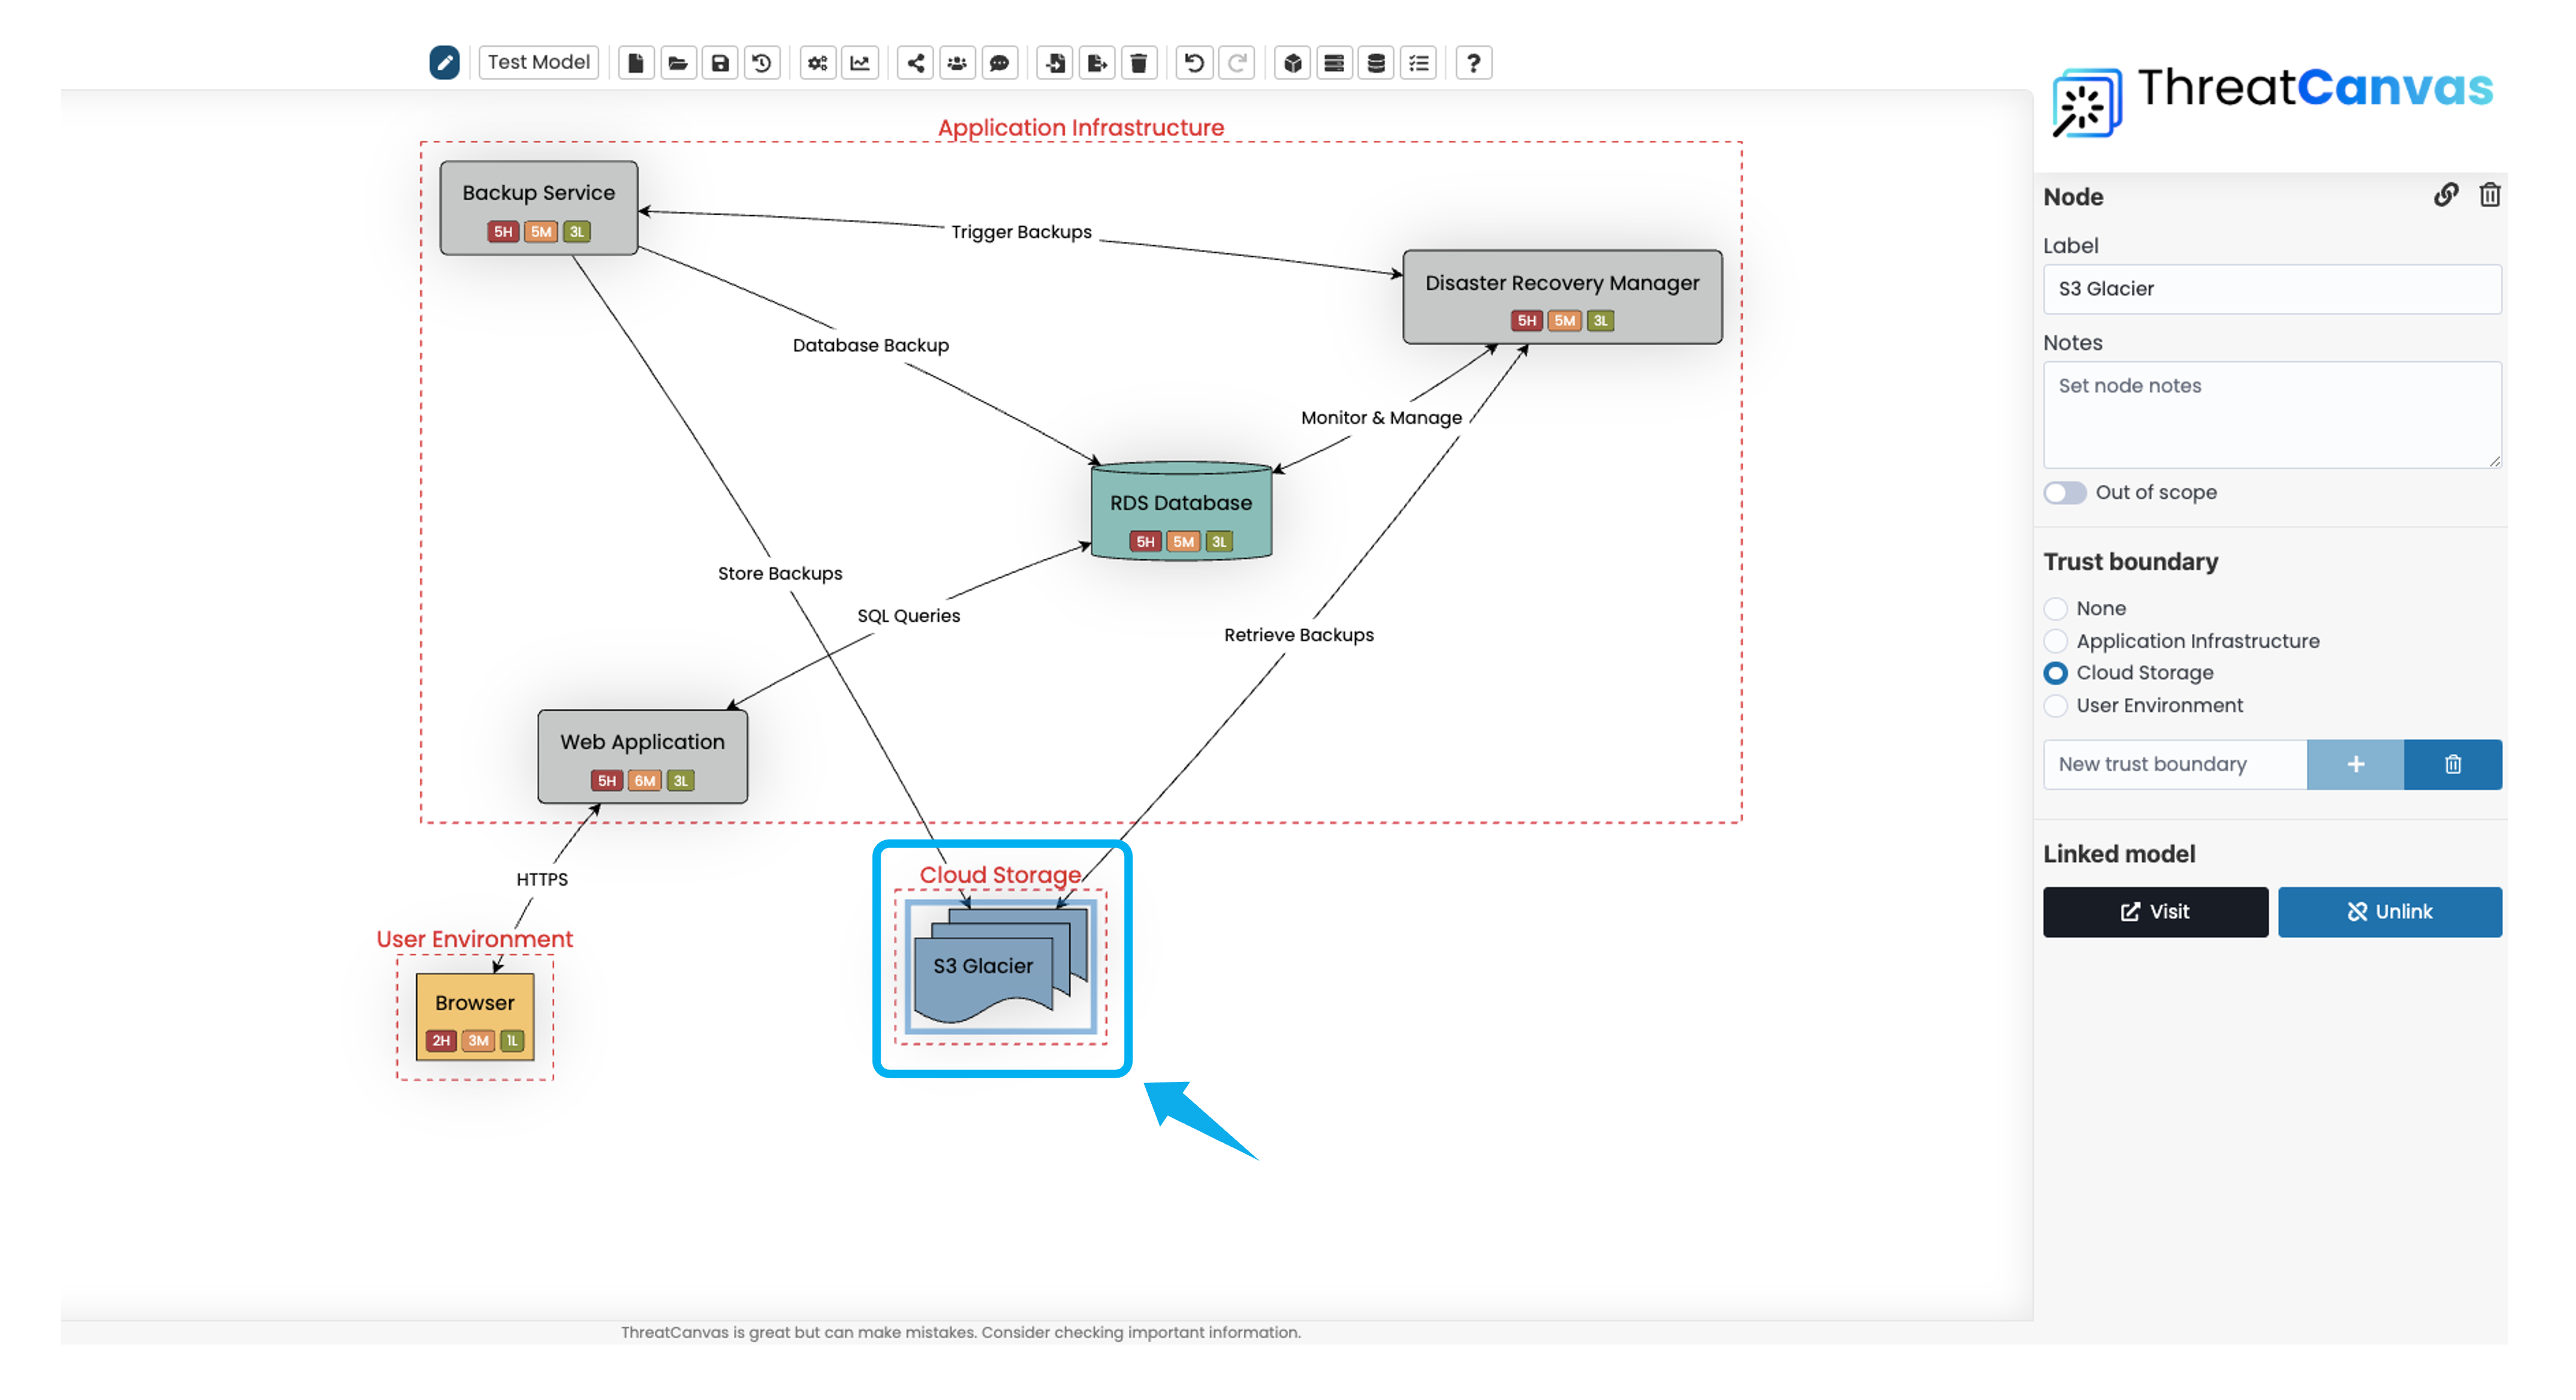
Task: Click the undo arrow icon
Action: pos(1194,63)
